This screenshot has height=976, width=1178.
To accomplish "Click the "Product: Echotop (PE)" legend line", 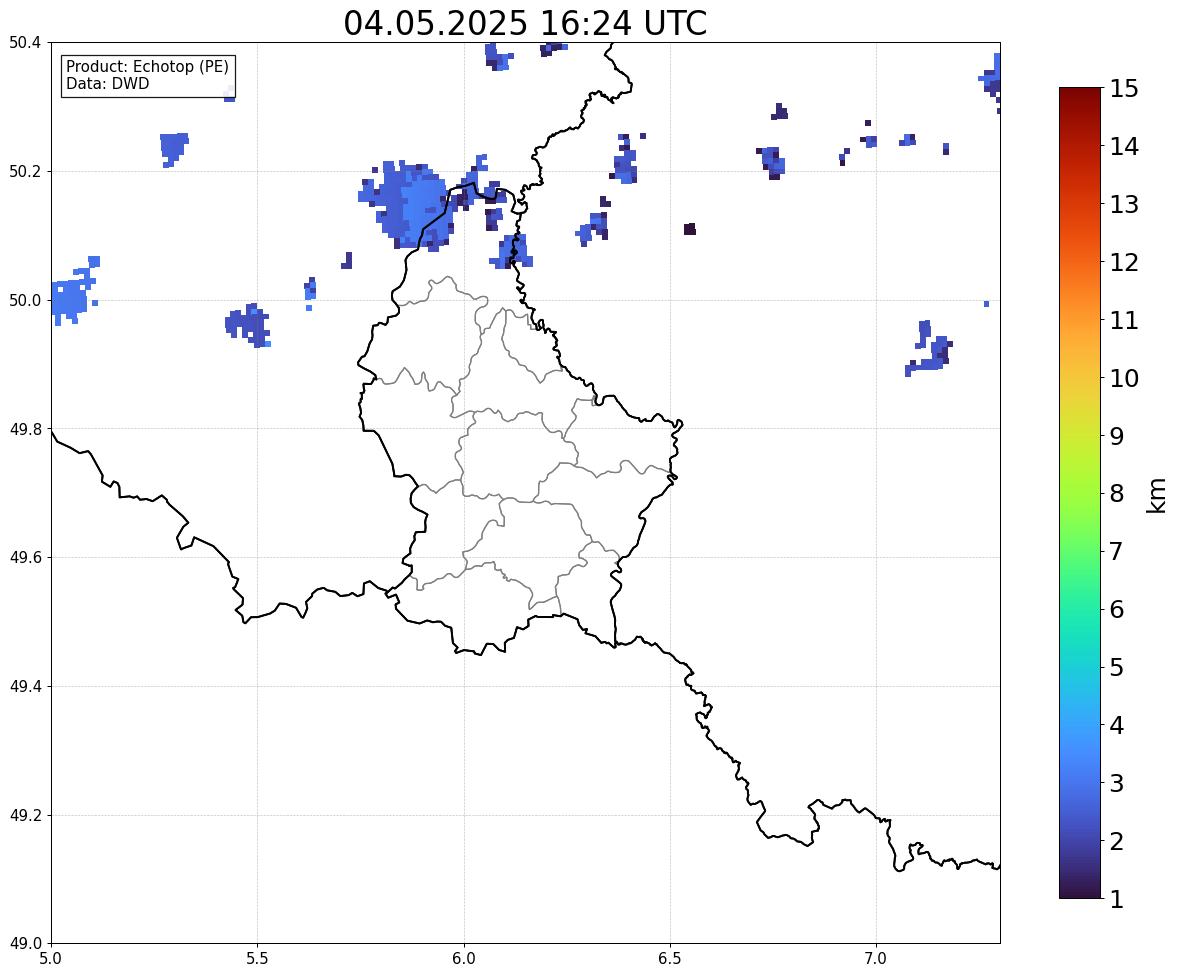I will [147, 67].
